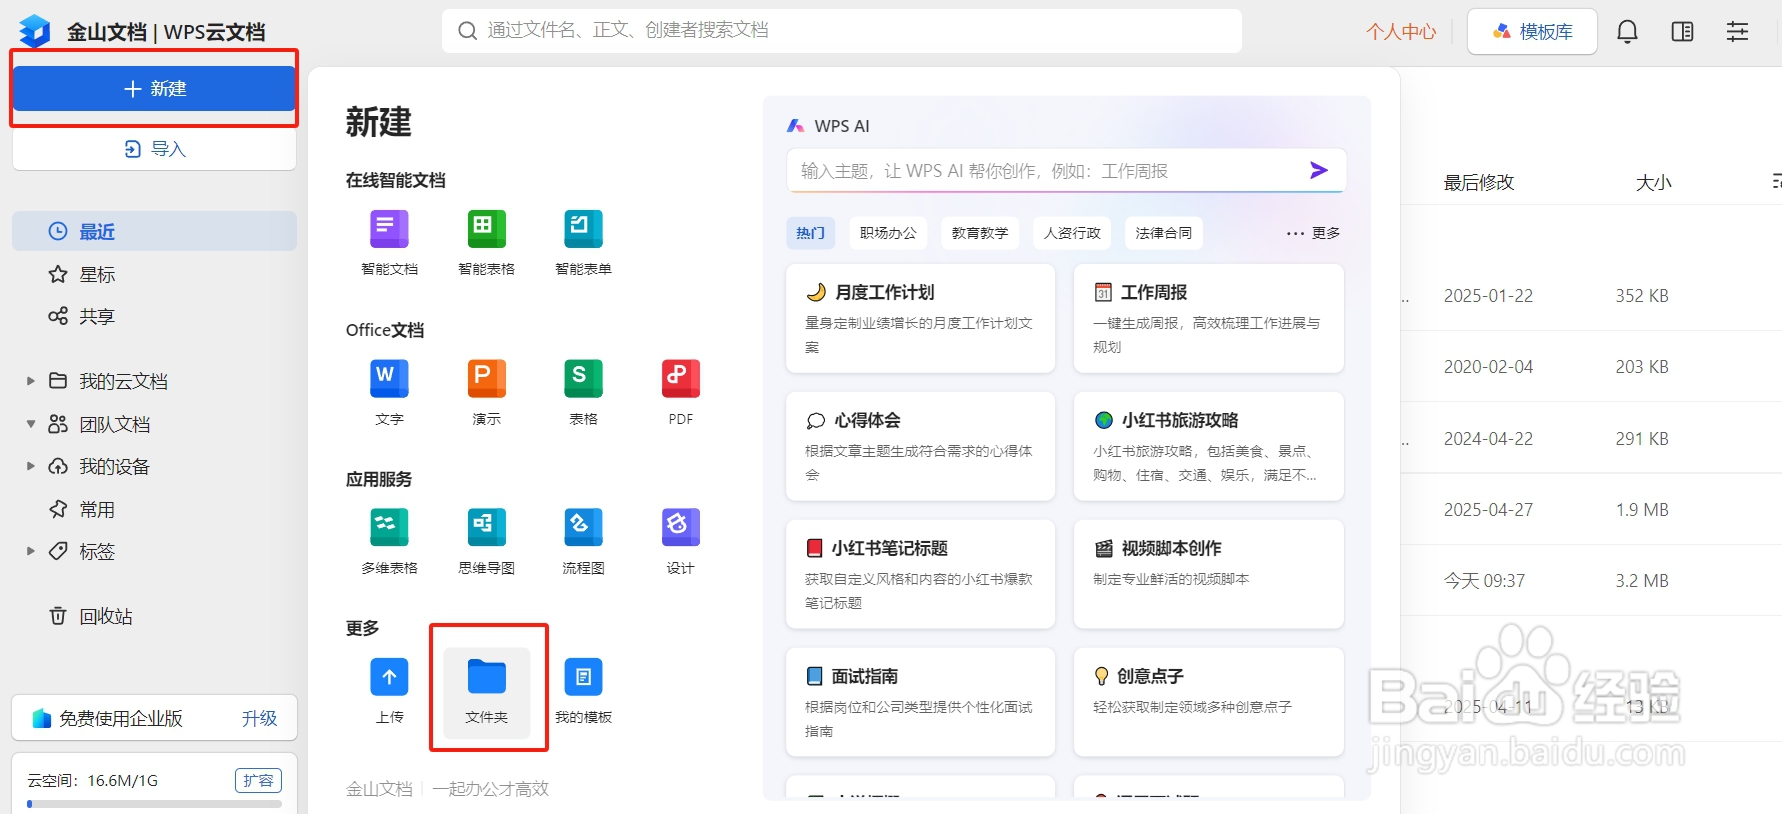1782x814 pixels.
Task: Click the 导入 import button
Action: [x=154, y=149]
